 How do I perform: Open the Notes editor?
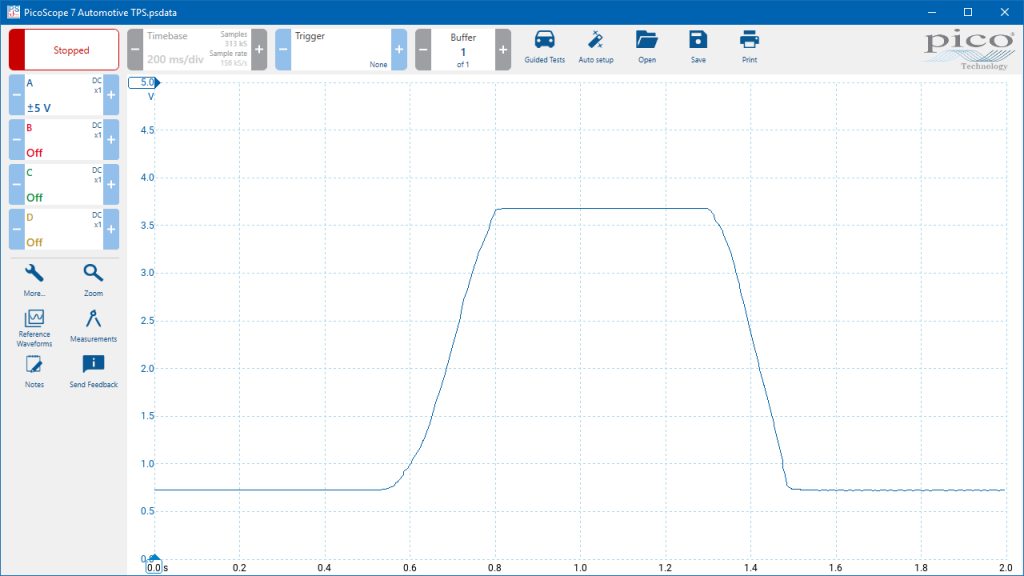[34, 372]
